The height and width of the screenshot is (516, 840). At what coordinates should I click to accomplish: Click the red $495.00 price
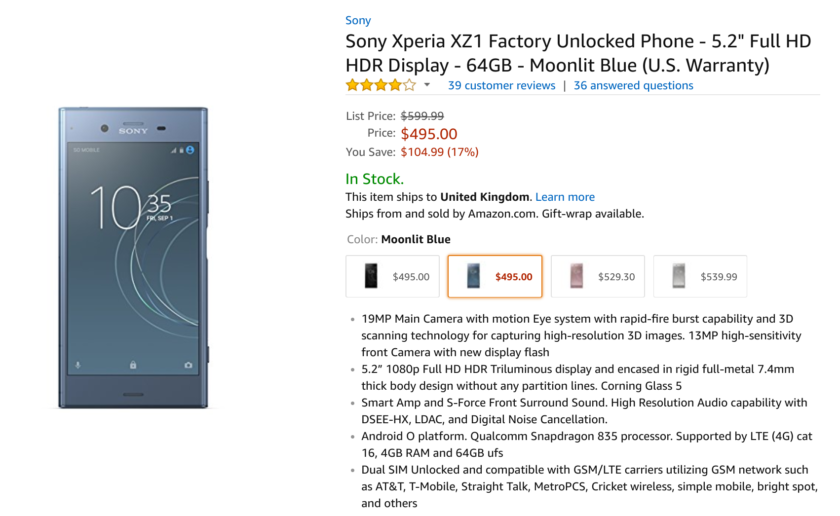tap(429, 134)
